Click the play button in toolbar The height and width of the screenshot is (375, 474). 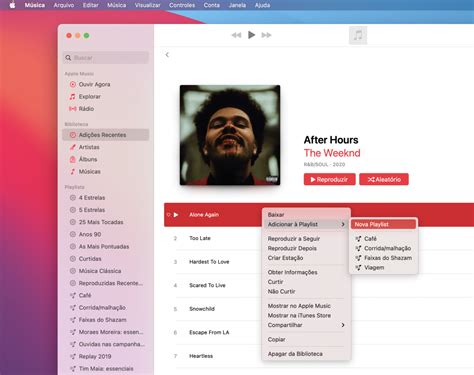click(x=252, y=35)
